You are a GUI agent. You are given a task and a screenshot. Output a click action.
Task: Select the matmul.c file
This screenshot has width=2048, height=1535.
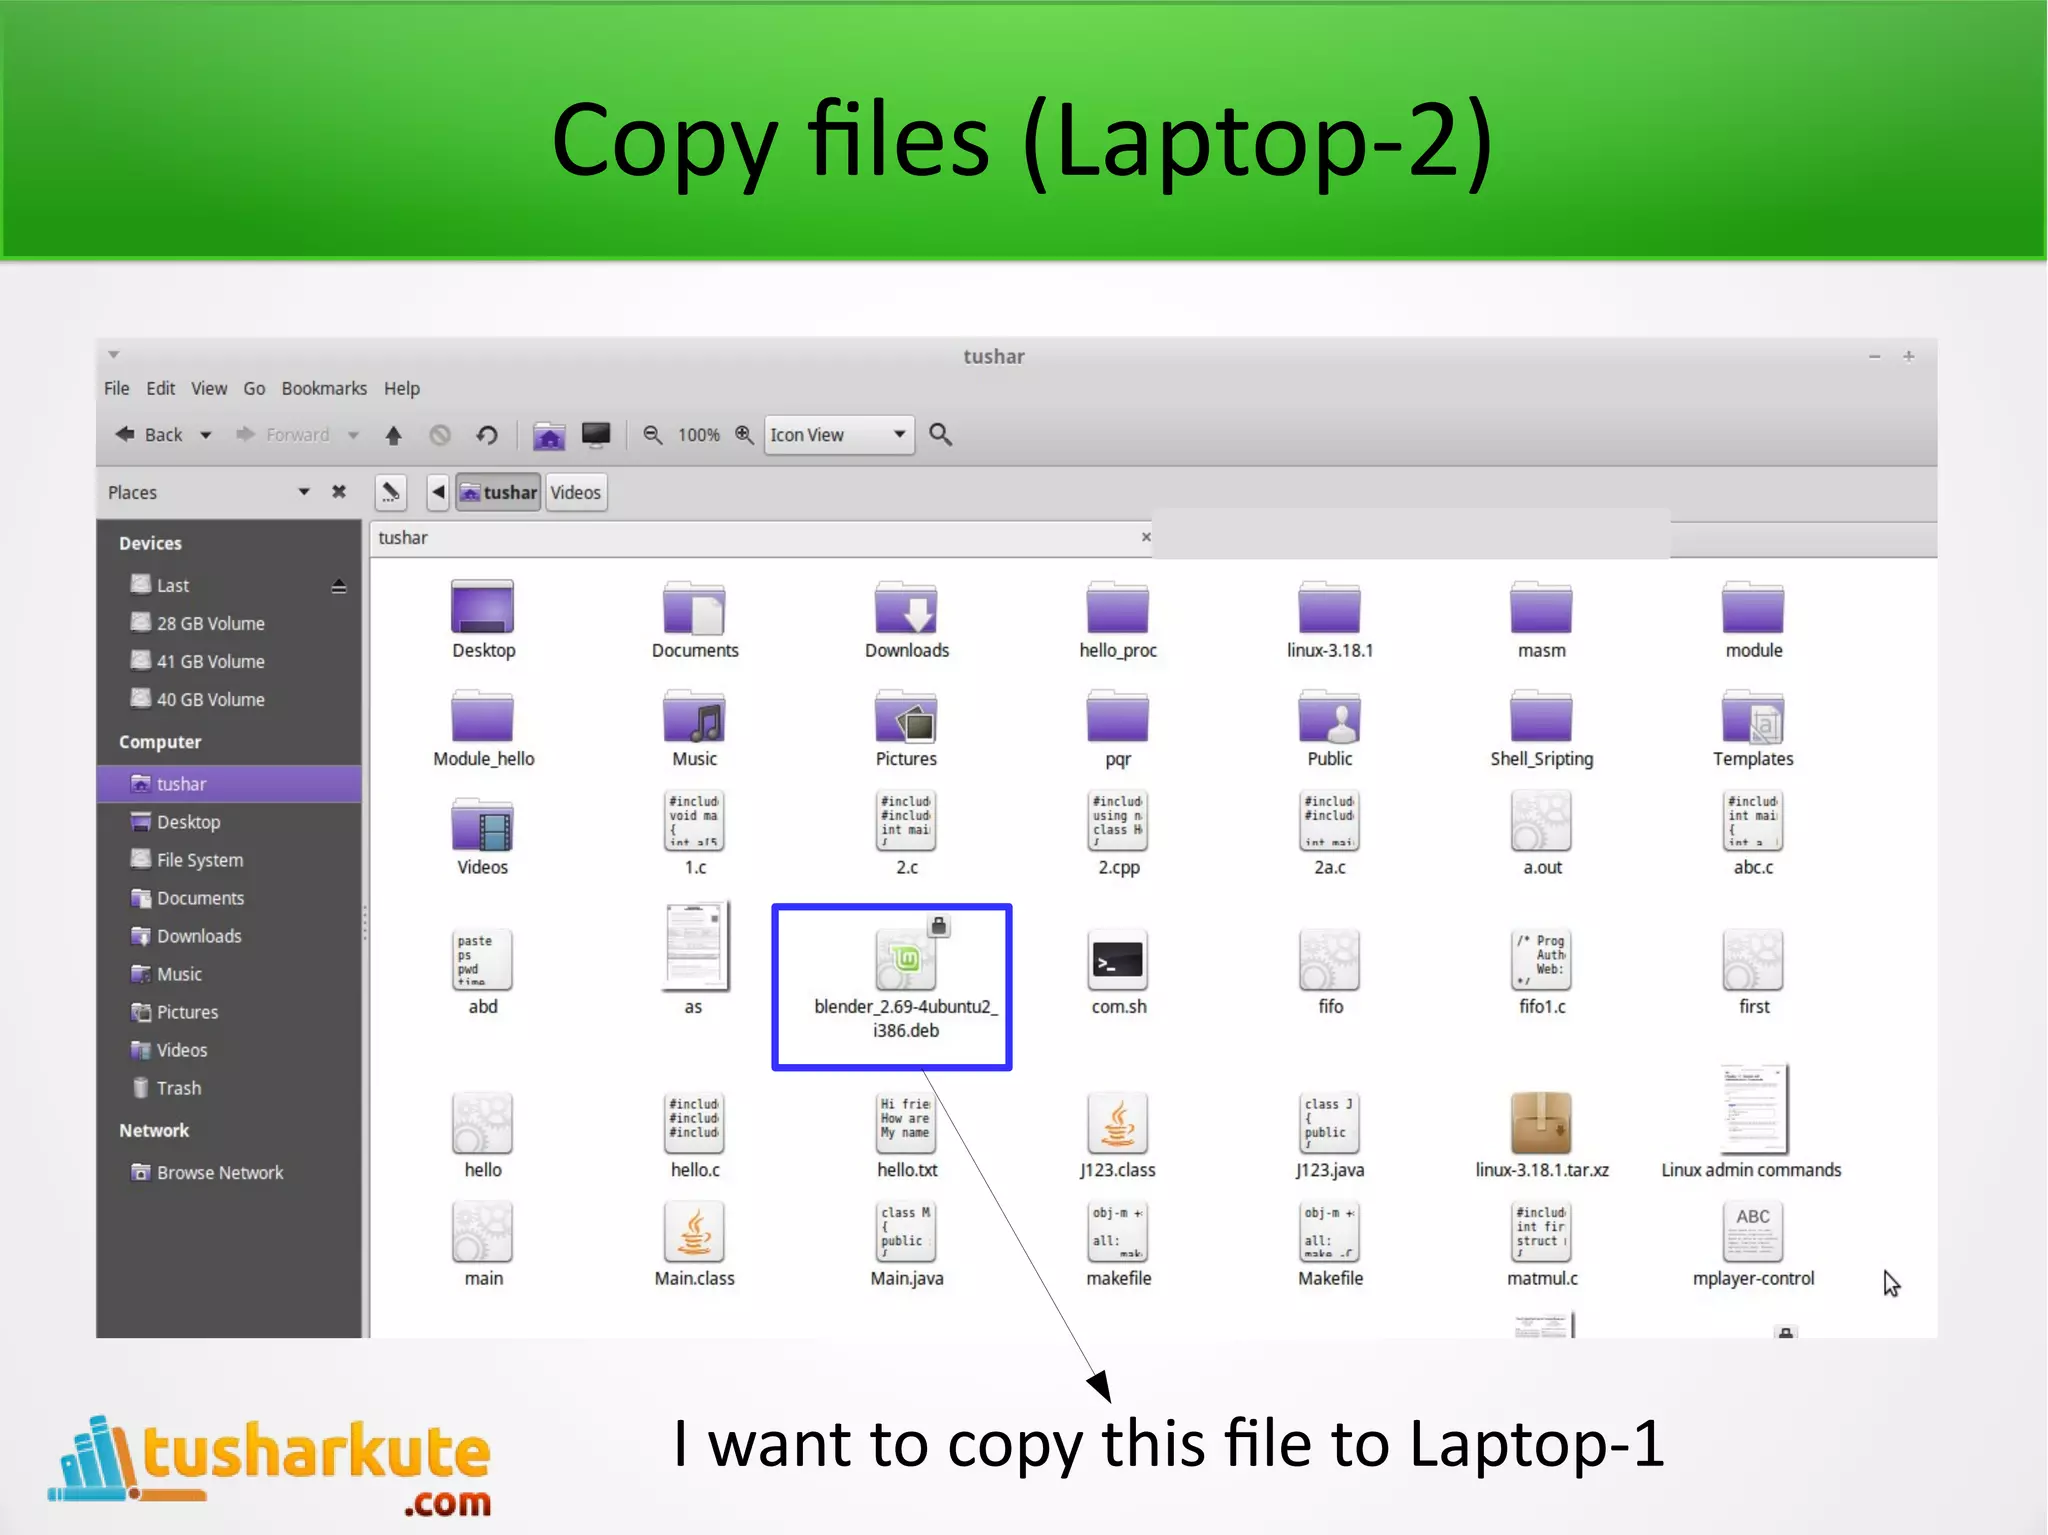pyautogui.click(x=1542, y=1244)
